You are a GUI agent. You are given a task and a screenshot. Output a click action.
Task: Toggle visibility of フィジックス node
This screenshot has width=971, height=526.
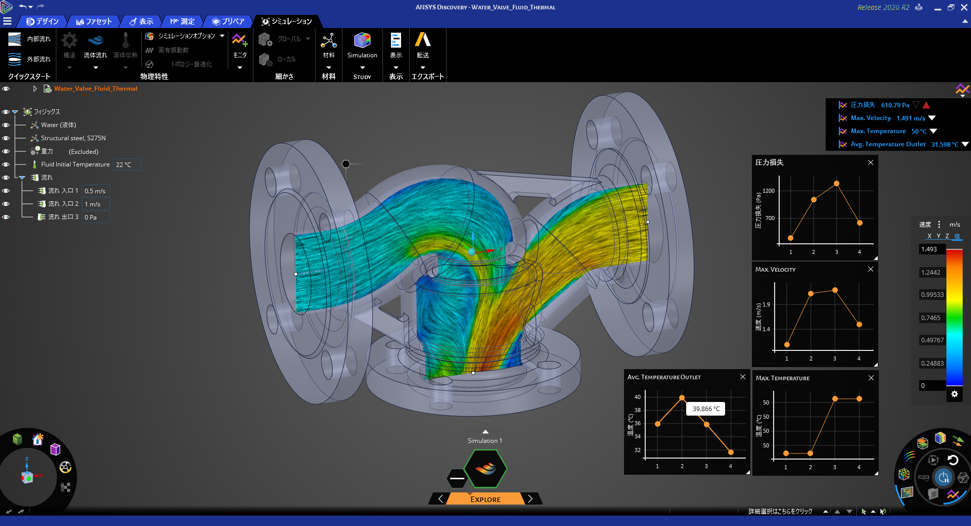6,112
